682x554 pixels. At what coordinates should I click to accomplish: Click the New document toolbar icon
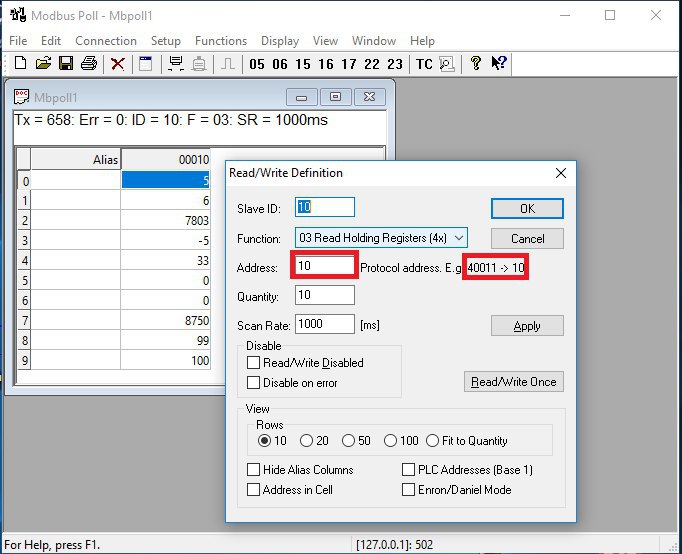coord(20,63)
